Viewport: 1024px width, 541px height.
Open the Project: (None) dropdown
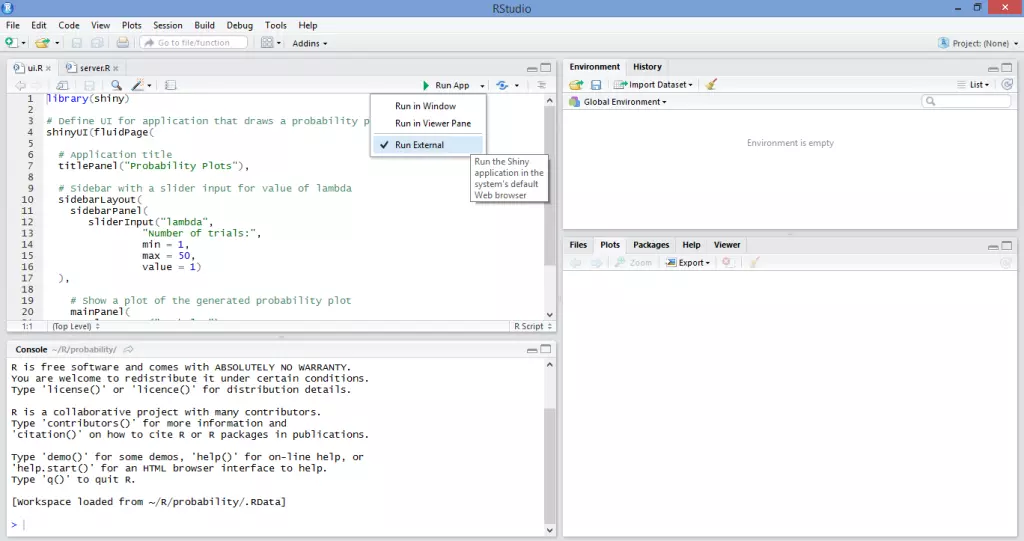pyautogui.click(x=978, y=43)
